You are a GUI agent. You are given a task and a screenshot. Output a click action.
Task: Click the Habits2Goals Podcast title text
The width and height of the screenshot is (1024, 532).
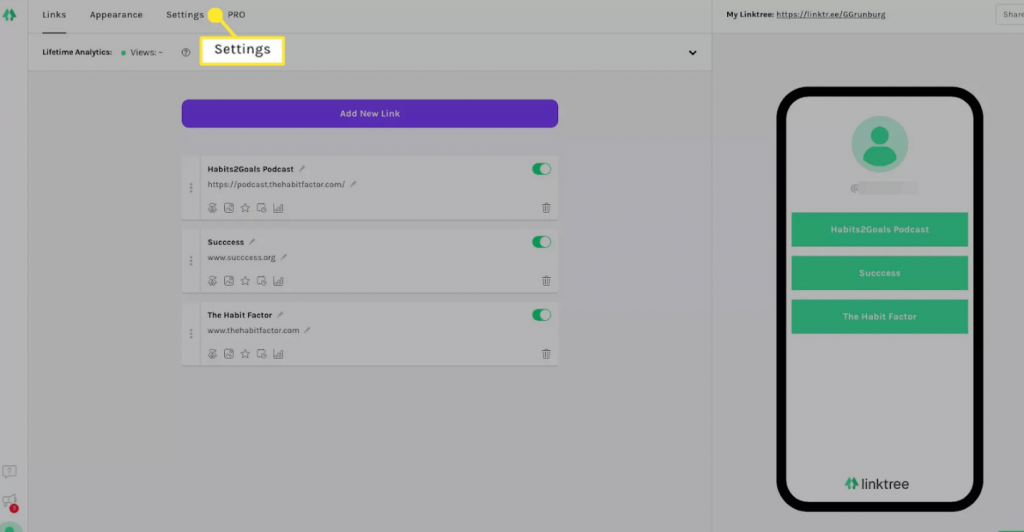pos(251,169)
